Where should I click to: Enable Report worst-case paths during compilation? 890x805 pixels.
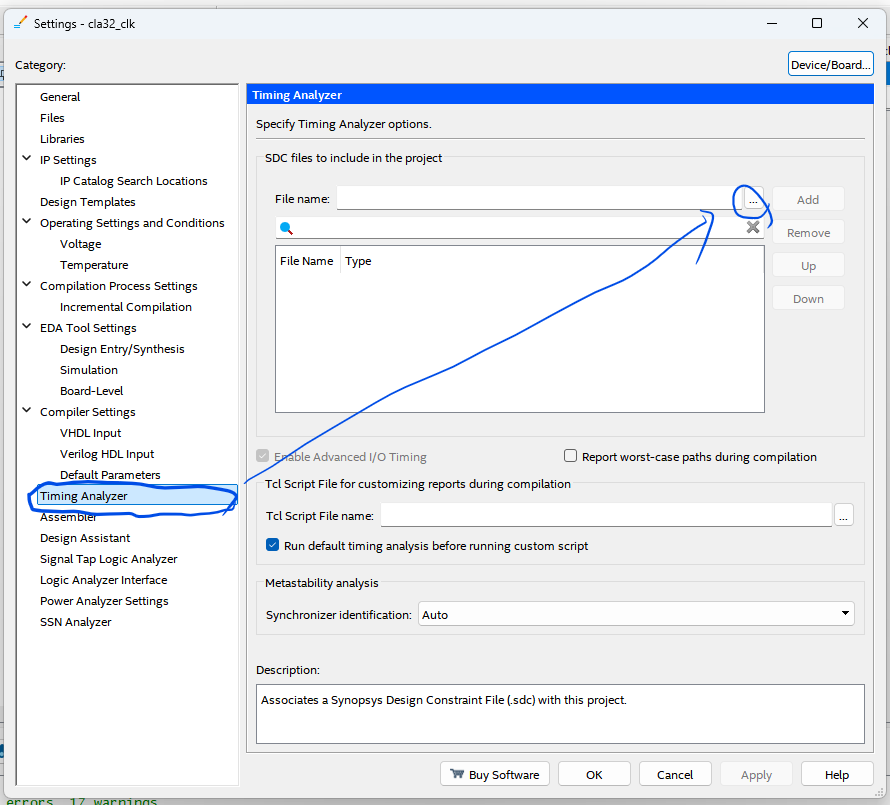(571, 456)
